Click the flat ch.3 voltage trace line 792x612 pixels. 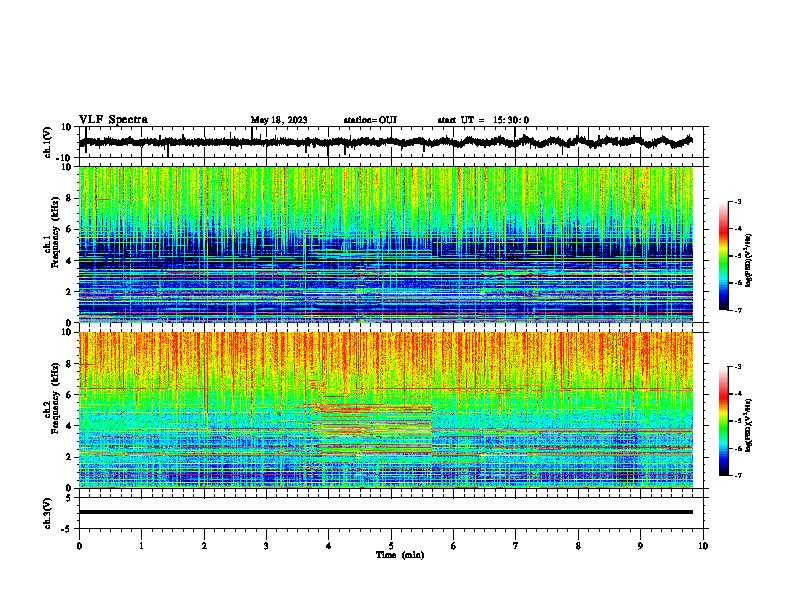point(386,512)
